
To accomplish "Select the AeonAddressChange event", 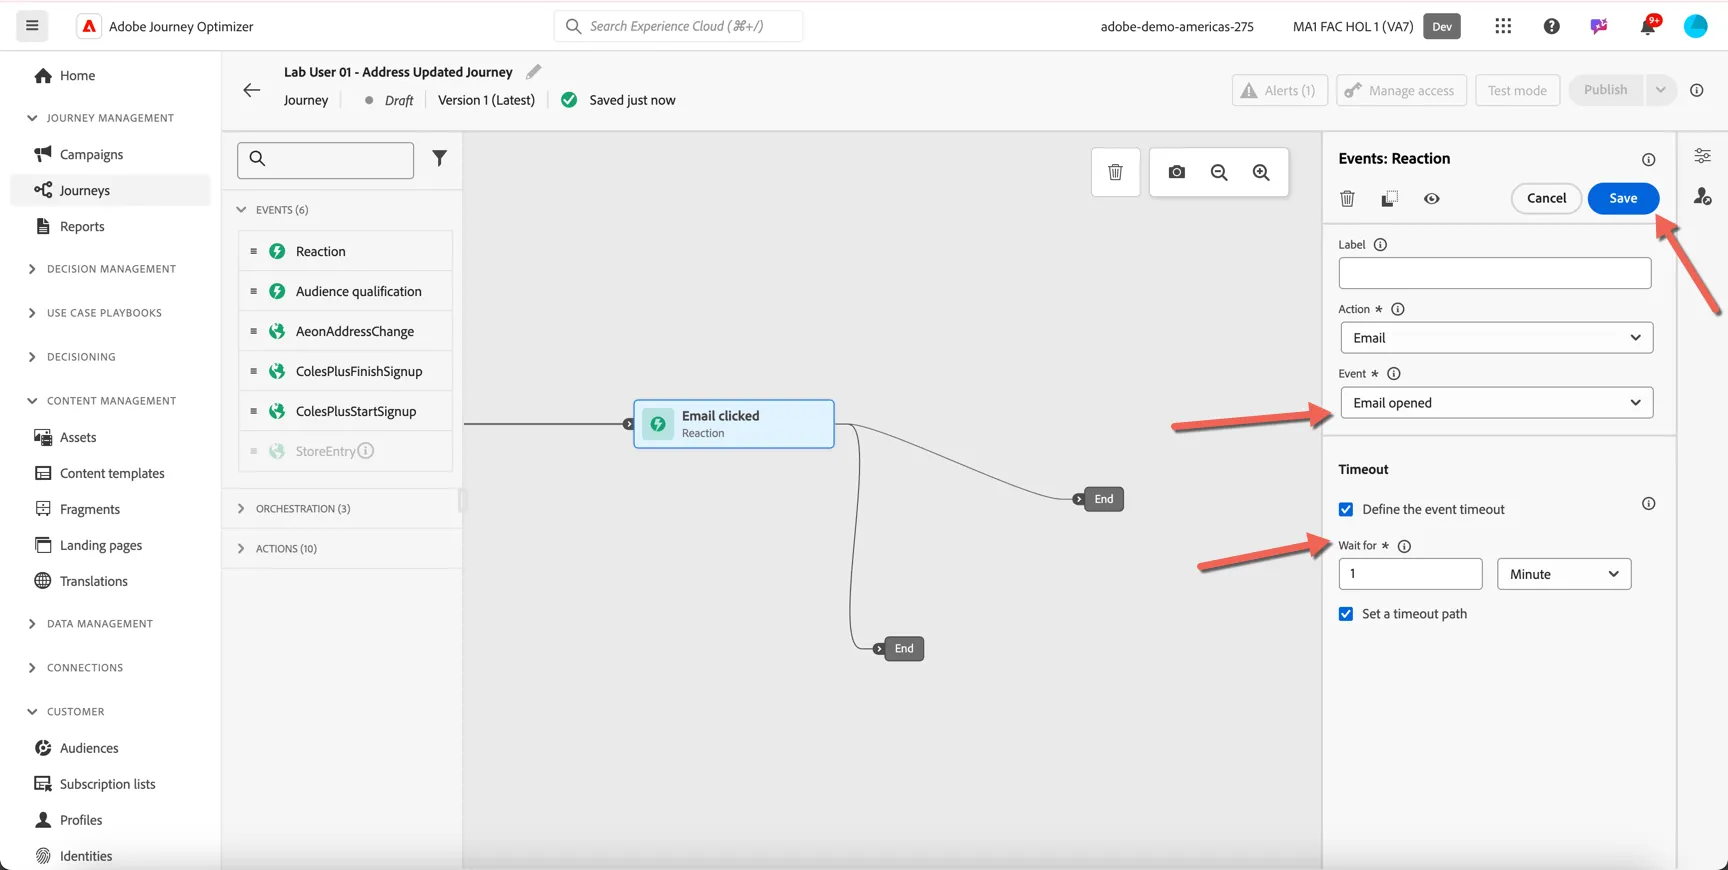I will pyautogui.click(x=346, y=331).
